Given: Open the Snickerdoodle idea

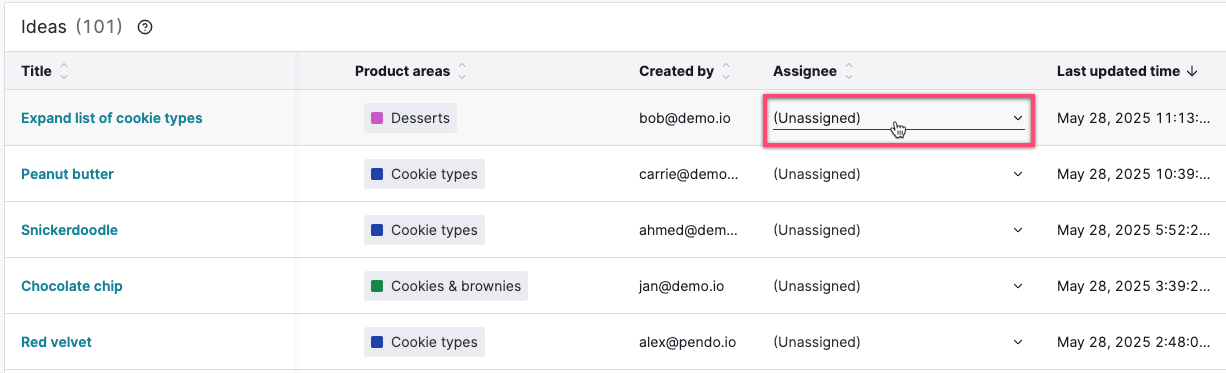Looking at the screenshot, I should [x=69, y=230].
